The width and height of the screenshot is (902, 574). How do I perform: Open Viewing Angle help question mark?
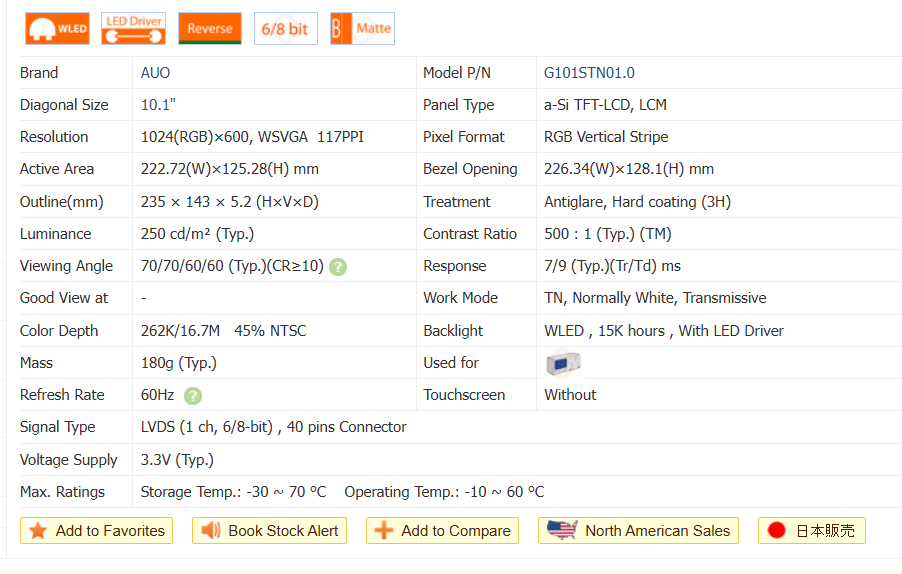point(339,267)
